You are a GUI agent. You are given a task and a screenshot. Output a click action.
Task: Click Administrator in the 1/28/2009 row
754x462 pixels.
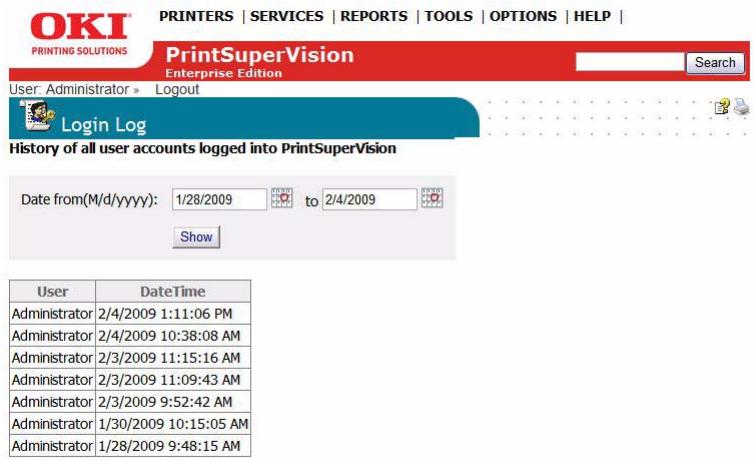coord(52,446)
